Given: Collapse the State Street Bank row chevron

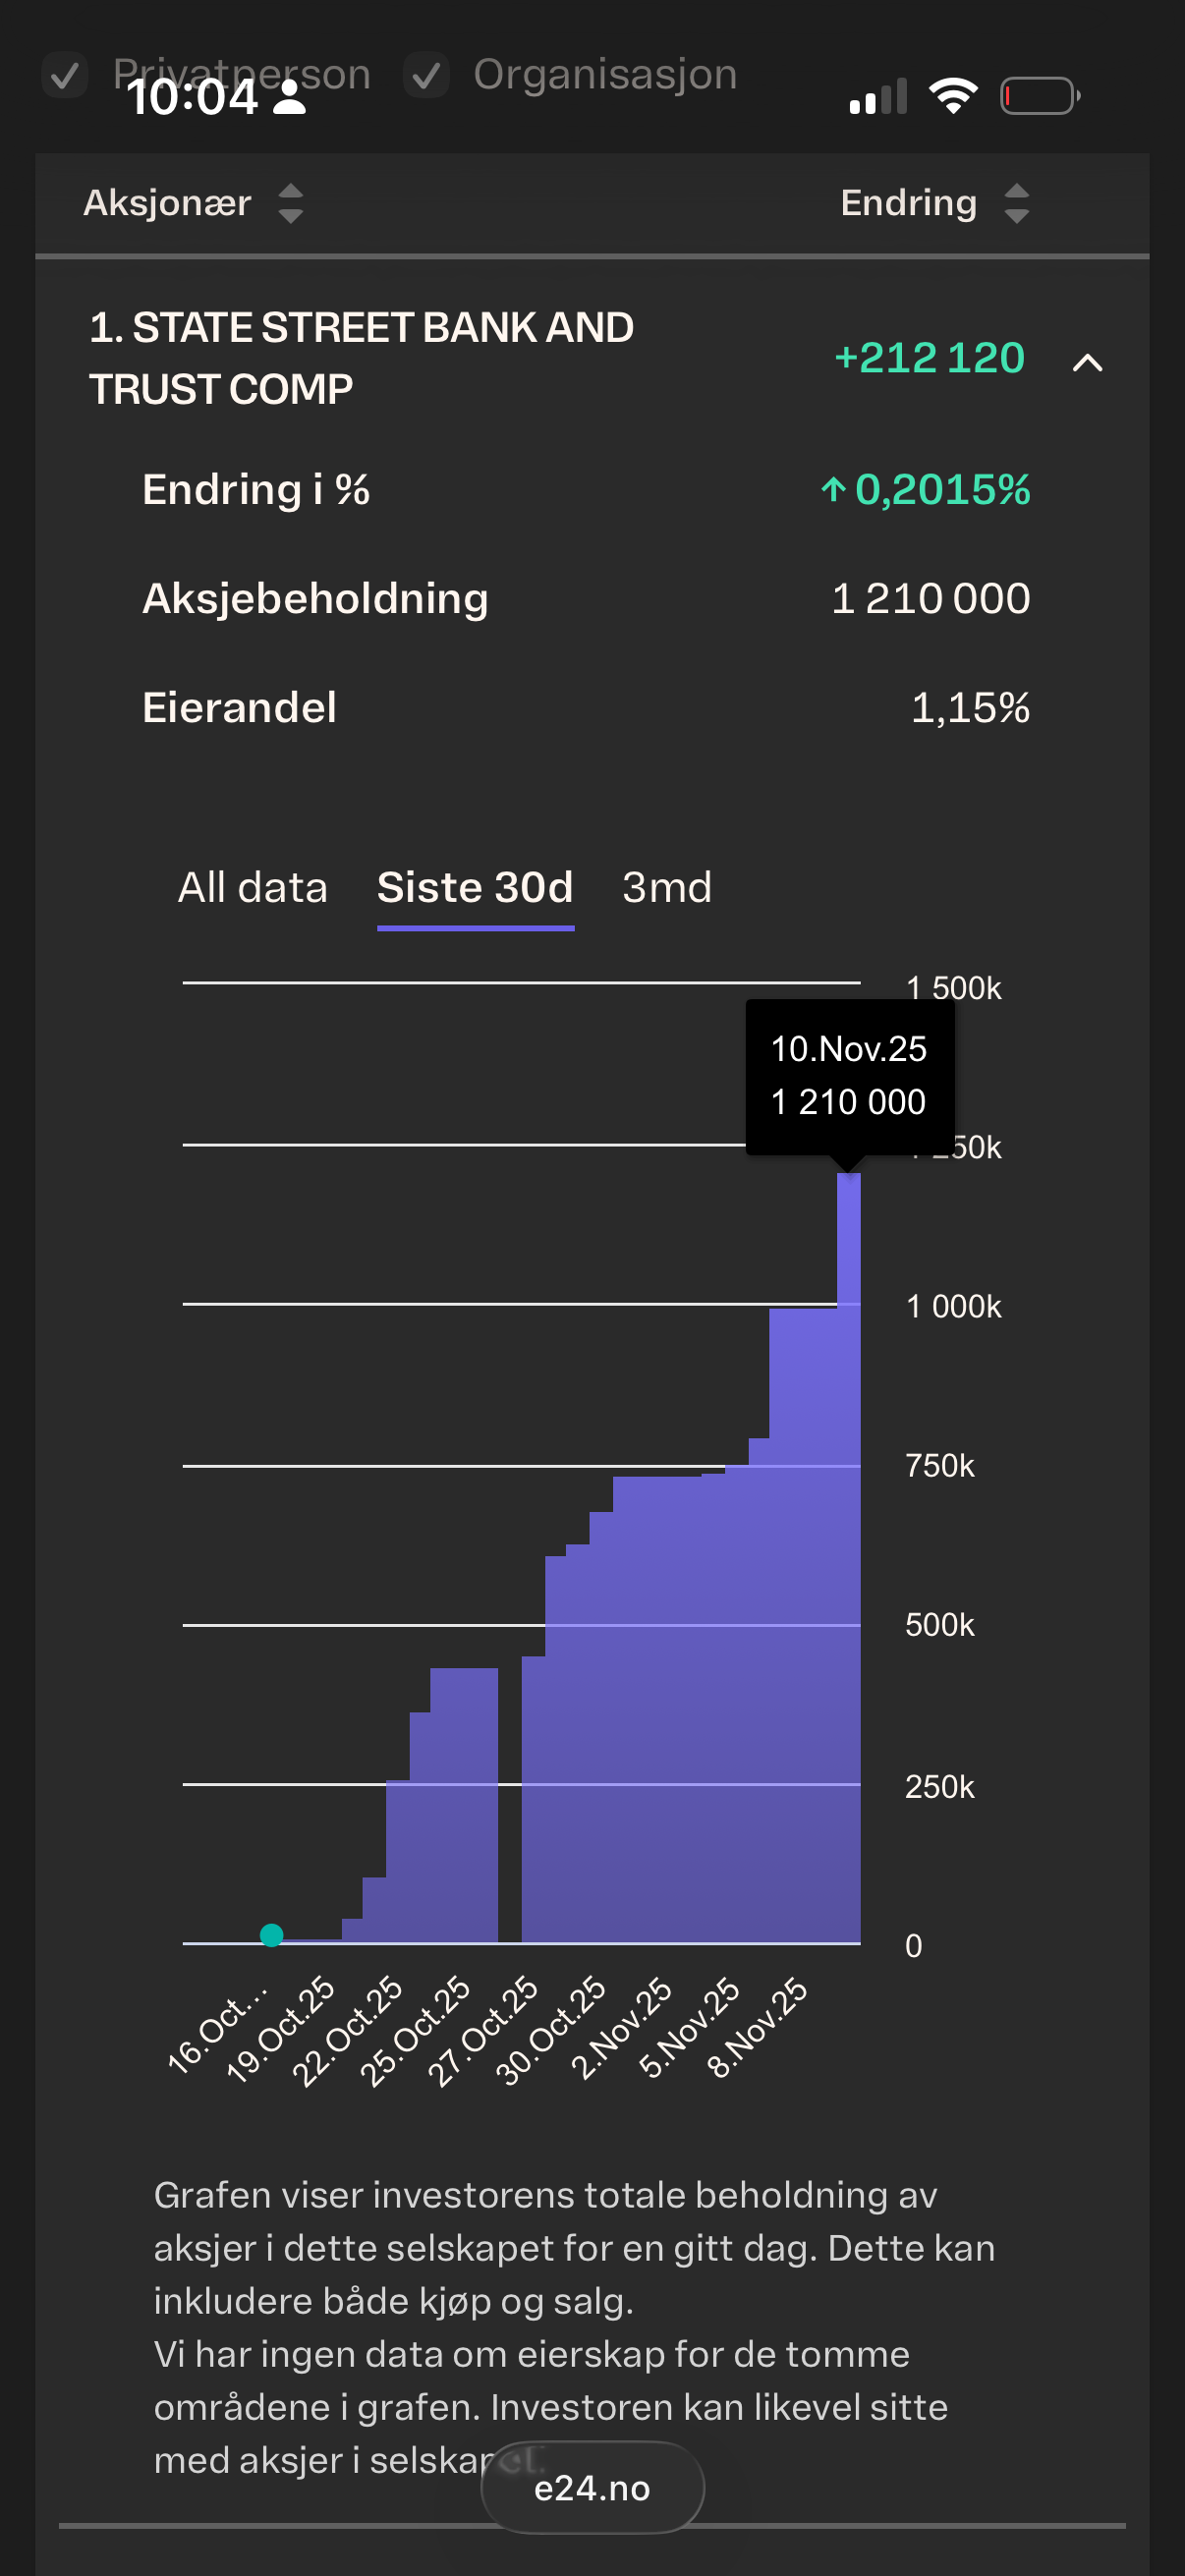Looking at the screenshot, I should pyautogui.click(x=1087, y=362).
